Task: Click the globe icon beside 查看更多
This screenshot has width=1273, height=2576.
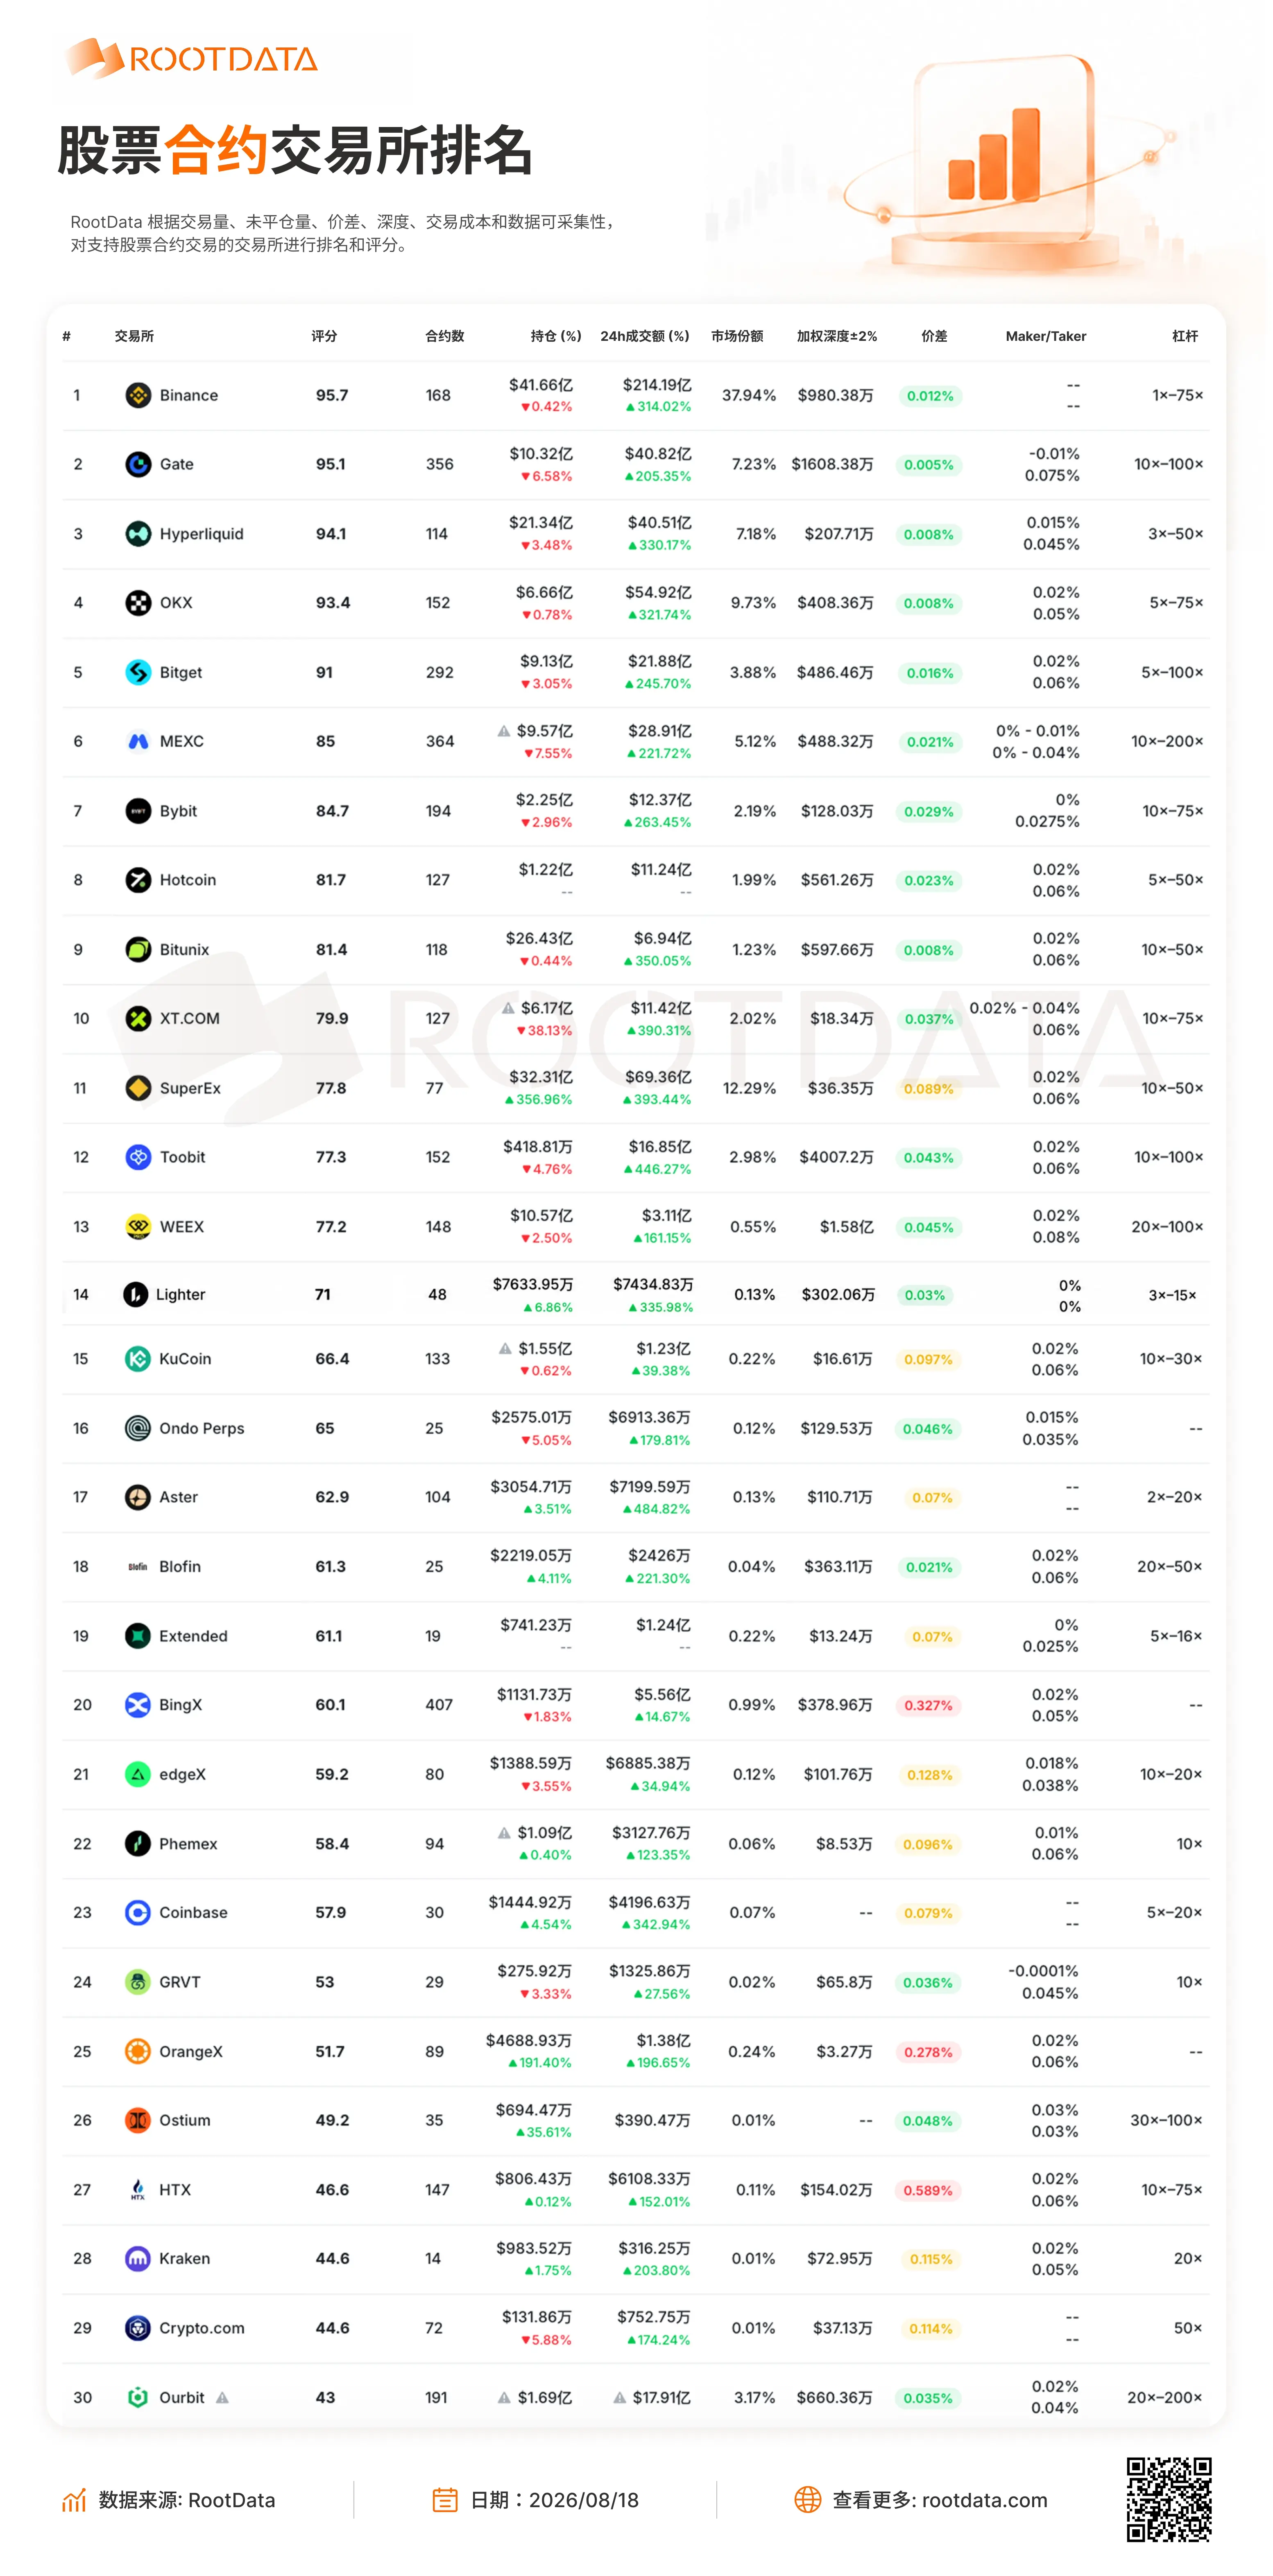Action: click(x=808, y=2500)
